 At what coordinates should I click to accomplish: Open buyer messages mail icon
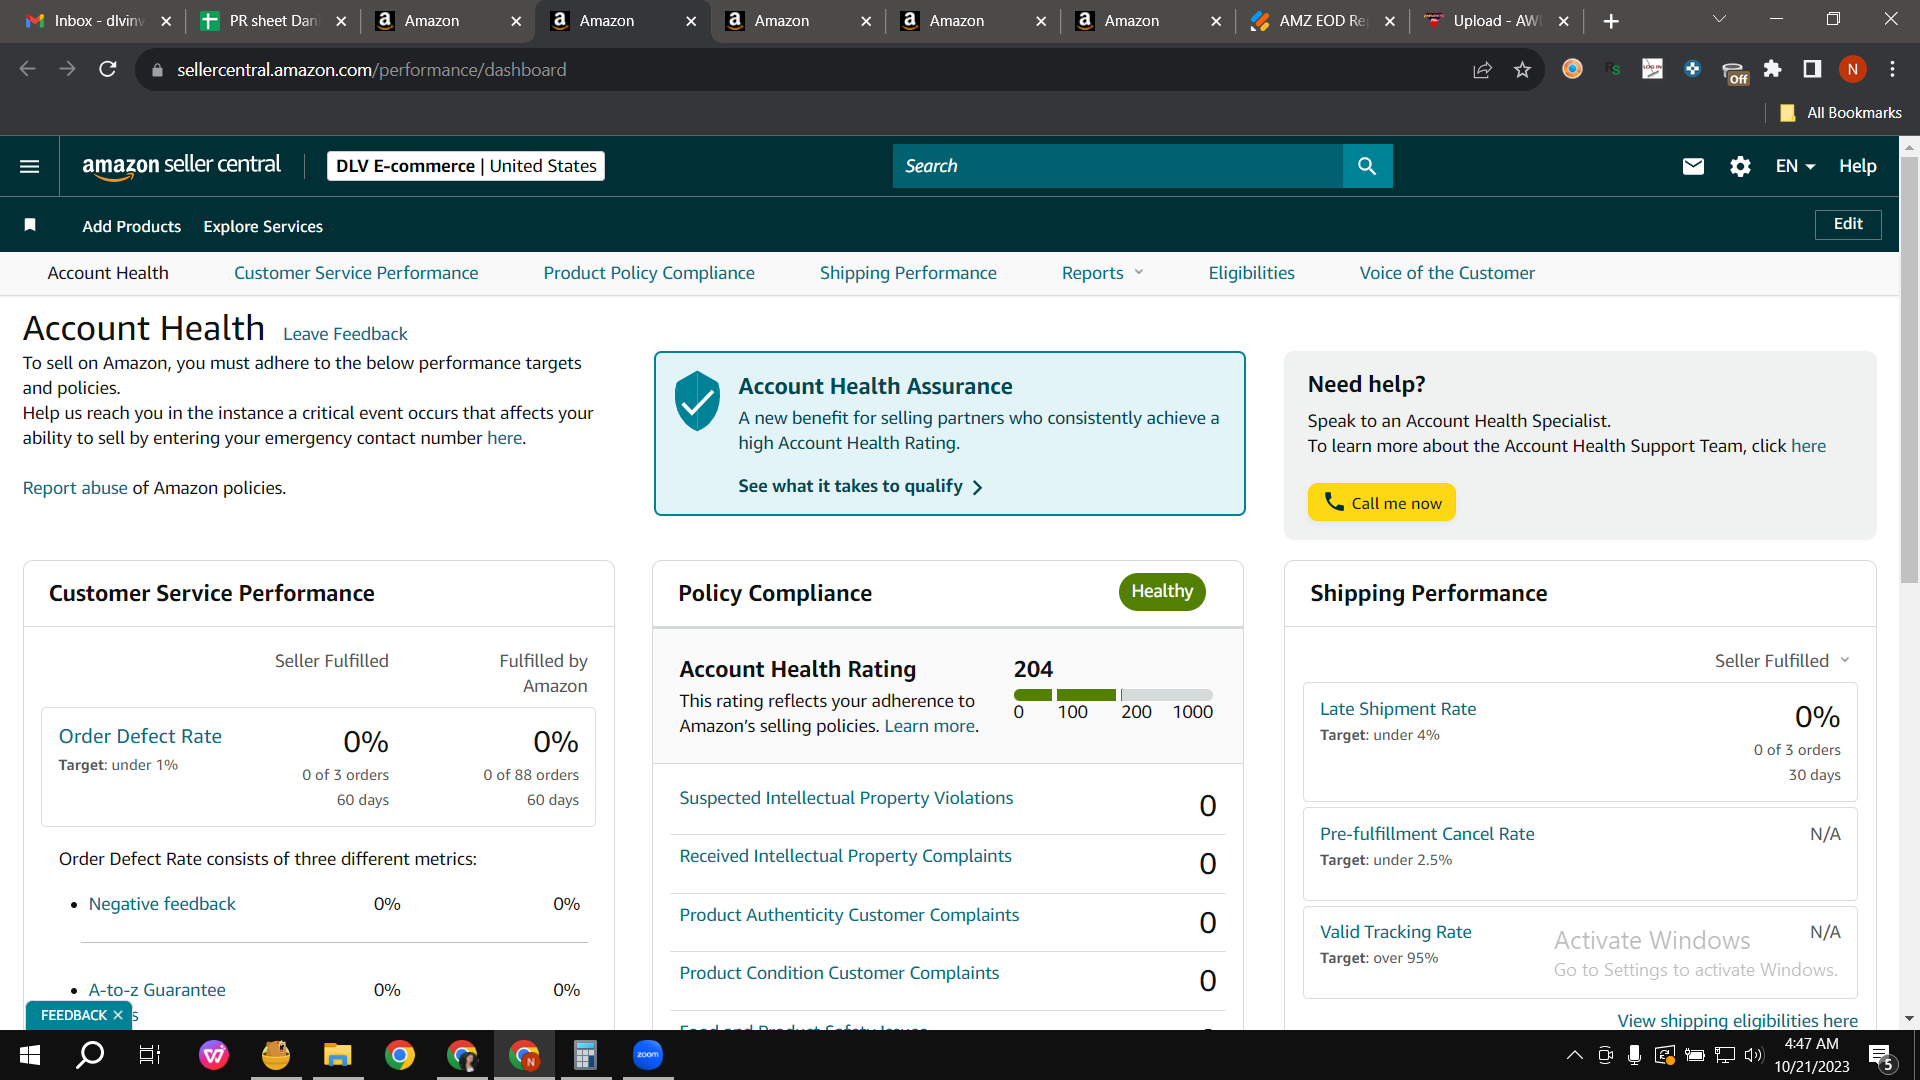(x=1693, y=166)
